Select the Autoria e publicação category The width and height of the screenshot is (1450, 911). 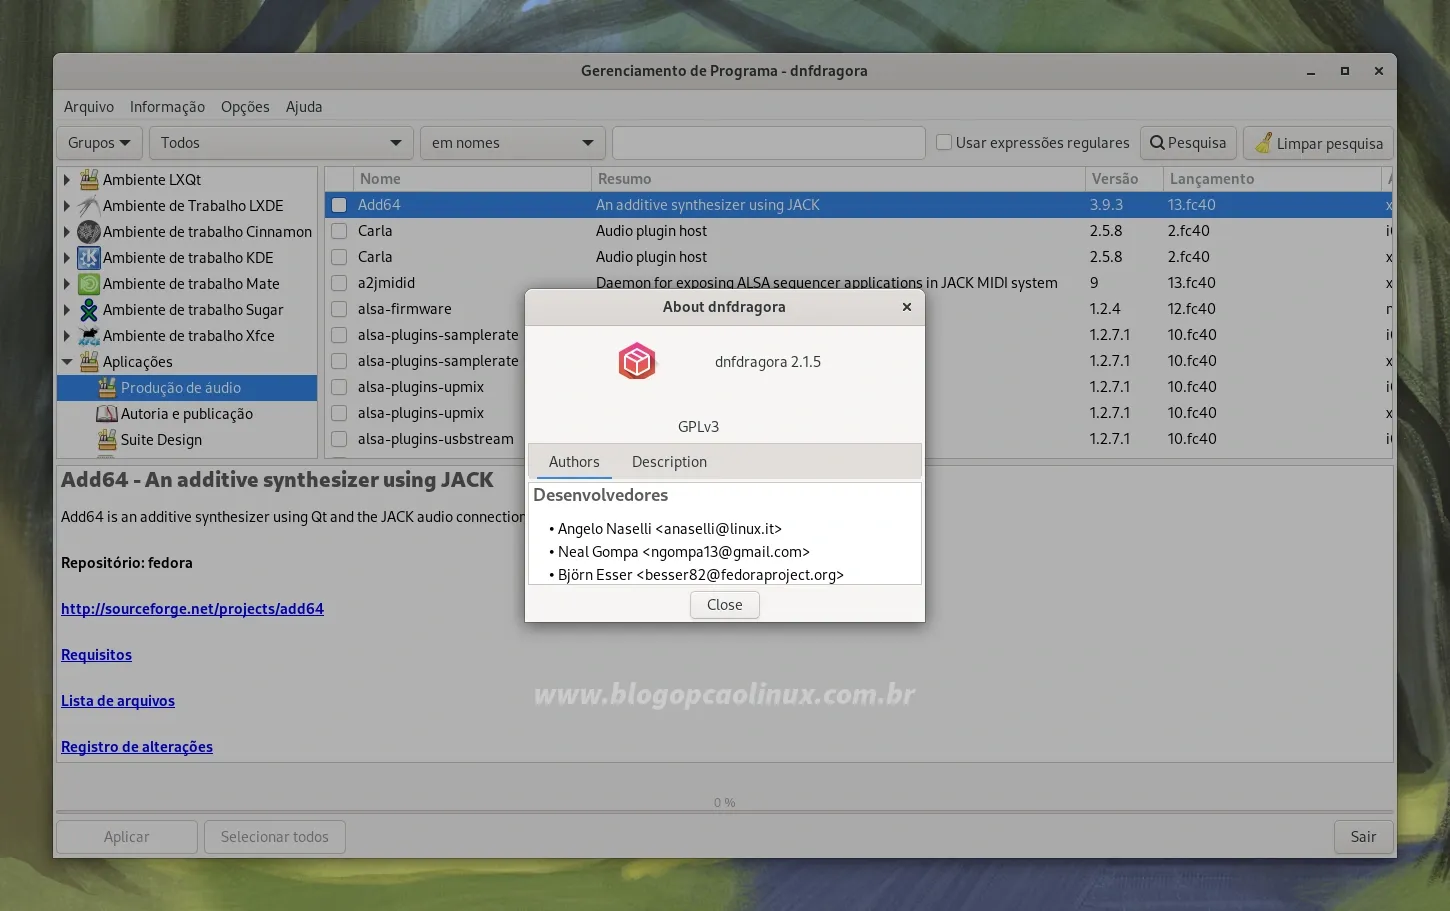tap(187, 413)
